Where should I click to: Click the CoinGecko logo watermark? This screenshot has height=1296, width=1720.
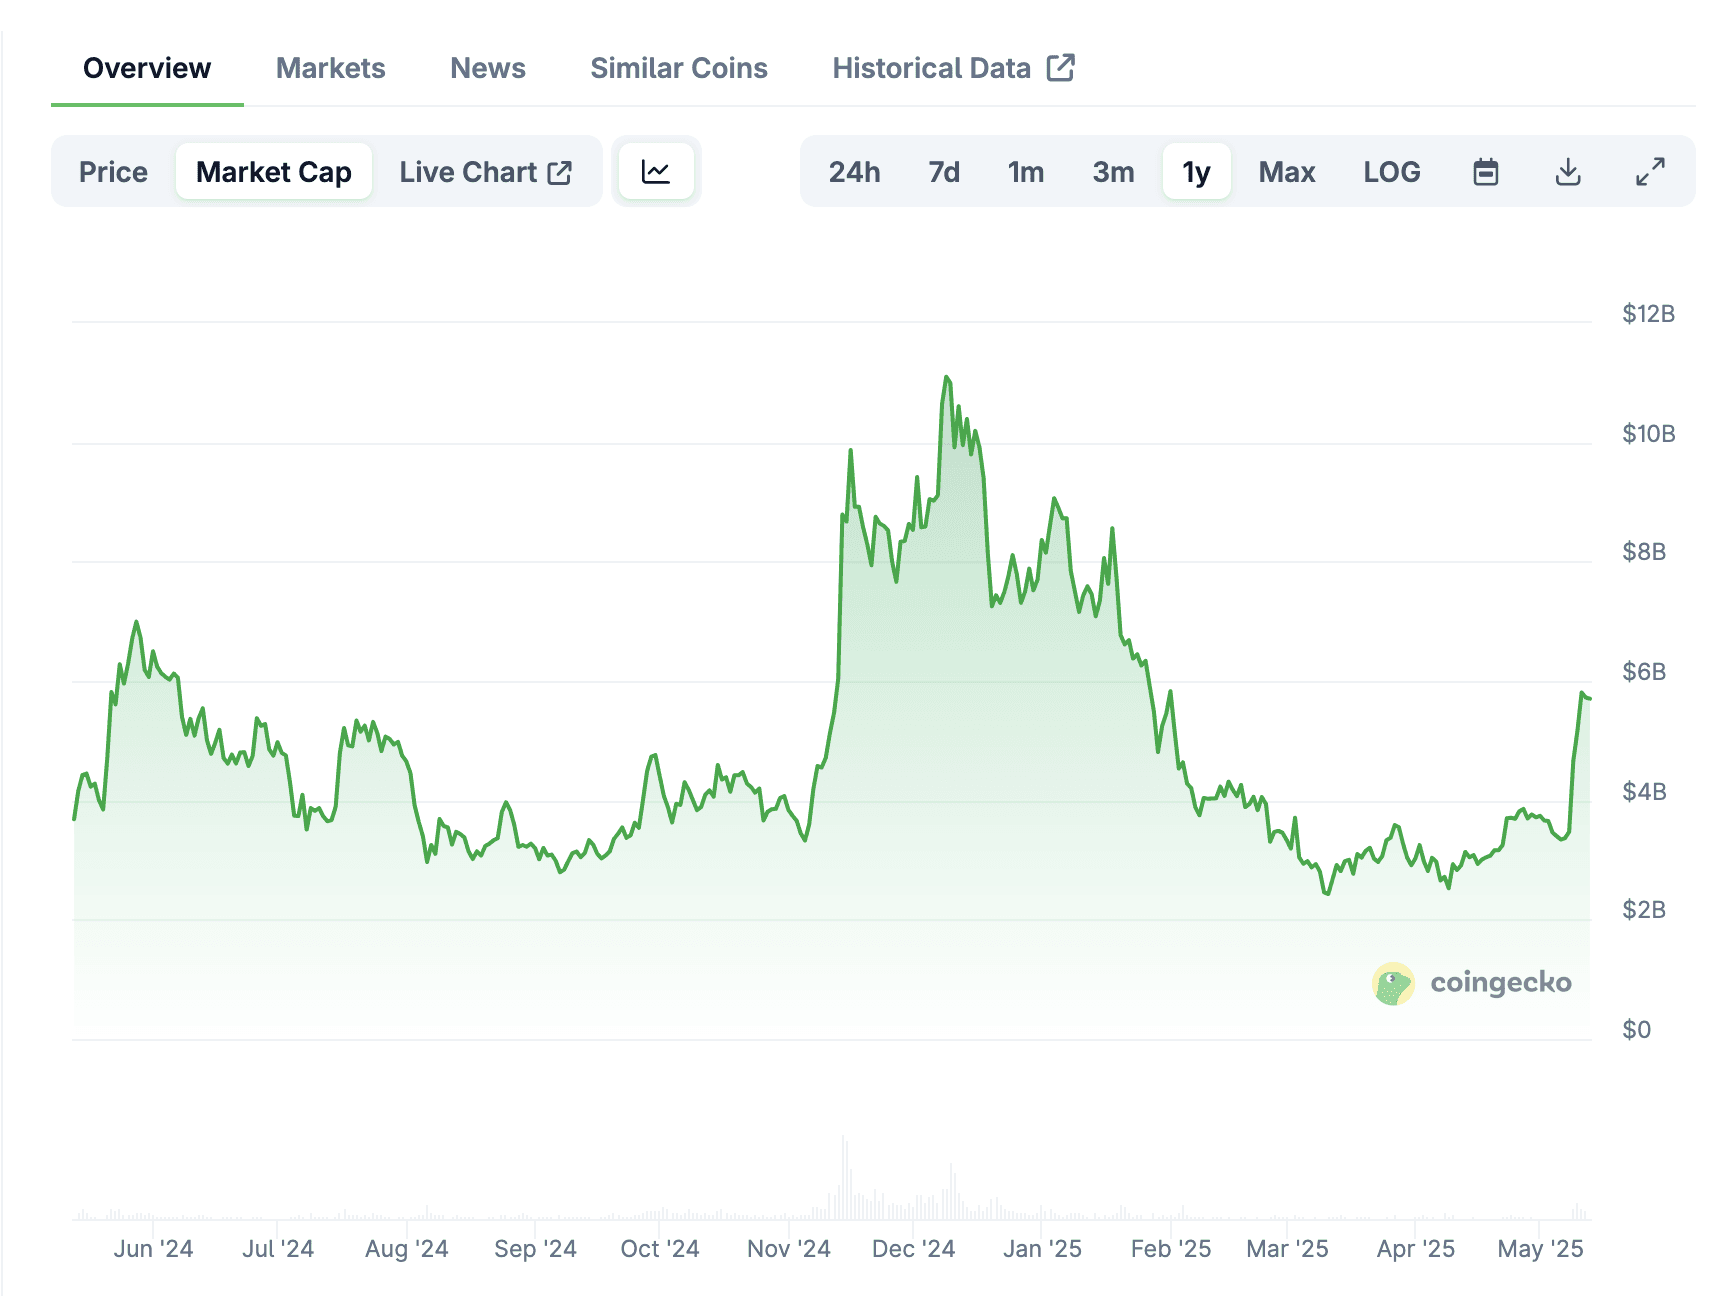pos(1471,983)
